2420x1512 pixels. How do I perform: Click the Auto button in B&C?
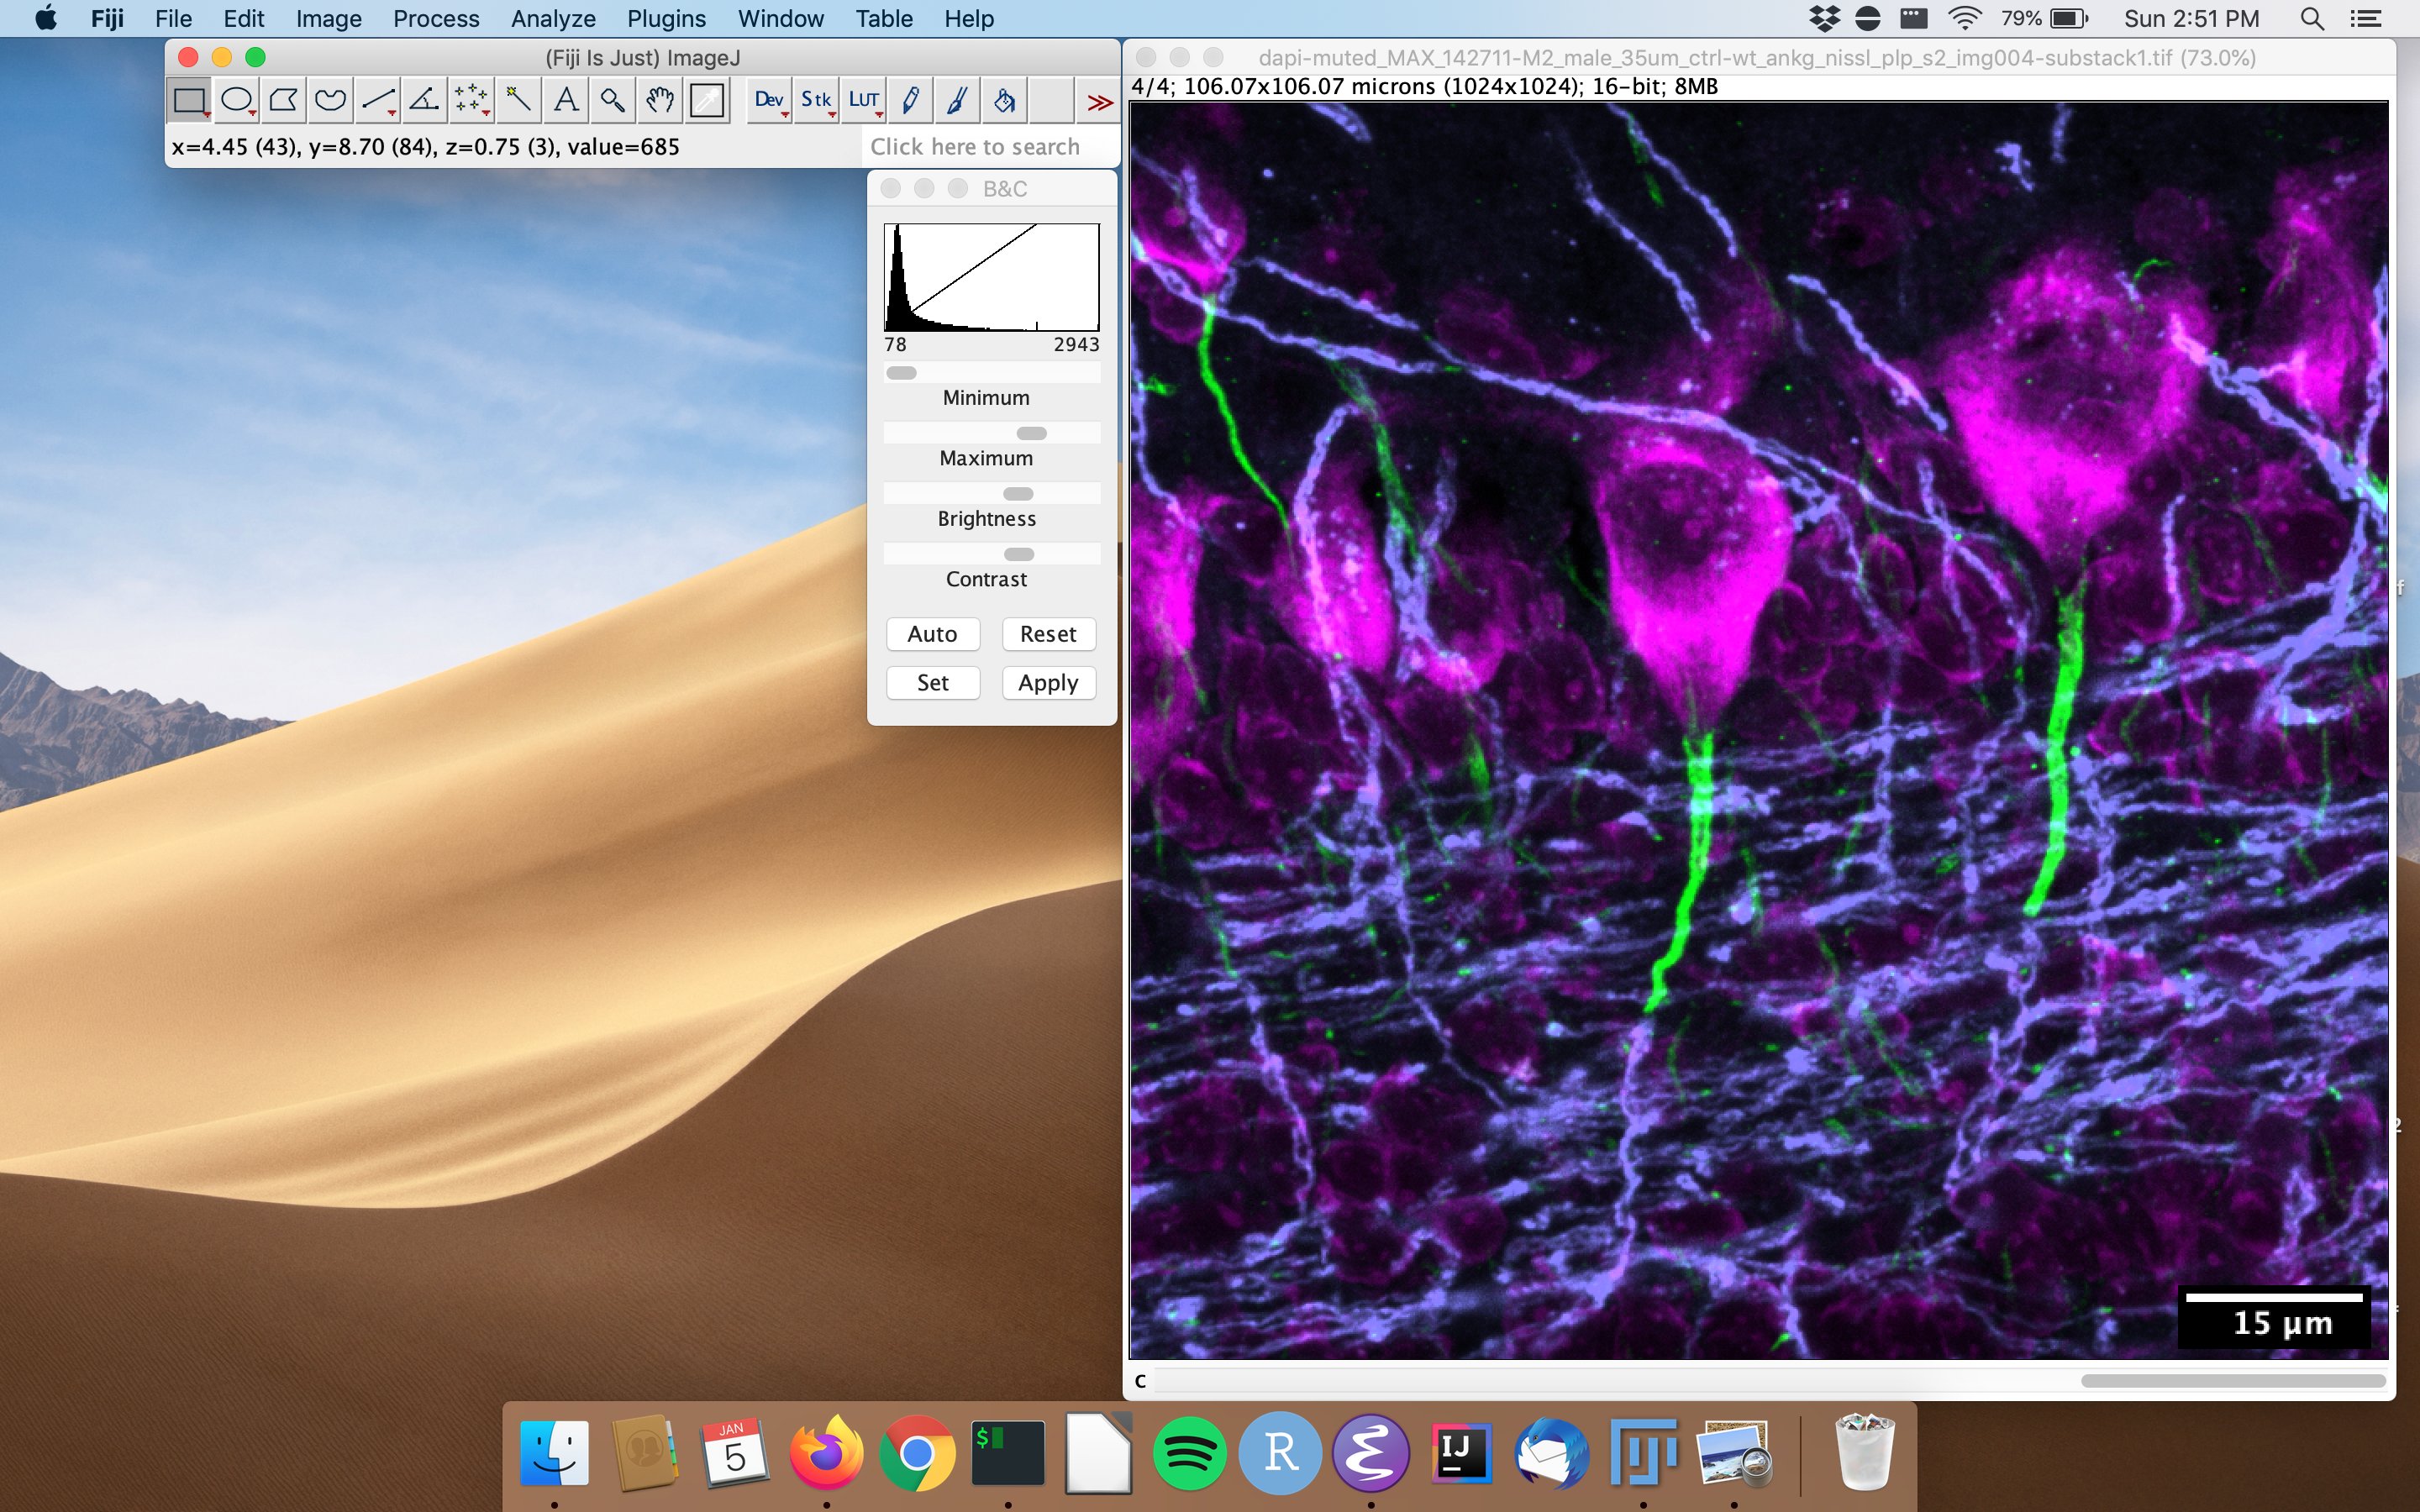click(x=930, y=633)
